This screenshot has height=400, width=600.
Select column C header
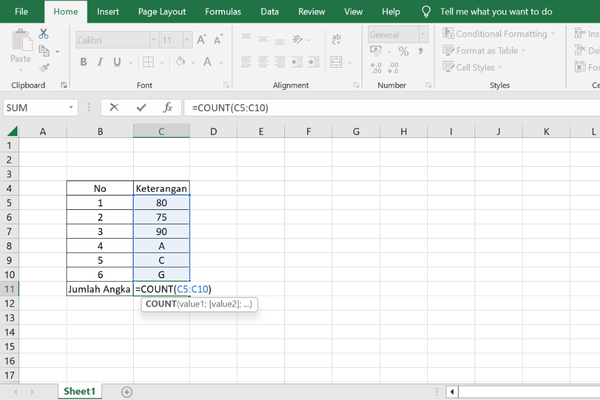[161, 131]
